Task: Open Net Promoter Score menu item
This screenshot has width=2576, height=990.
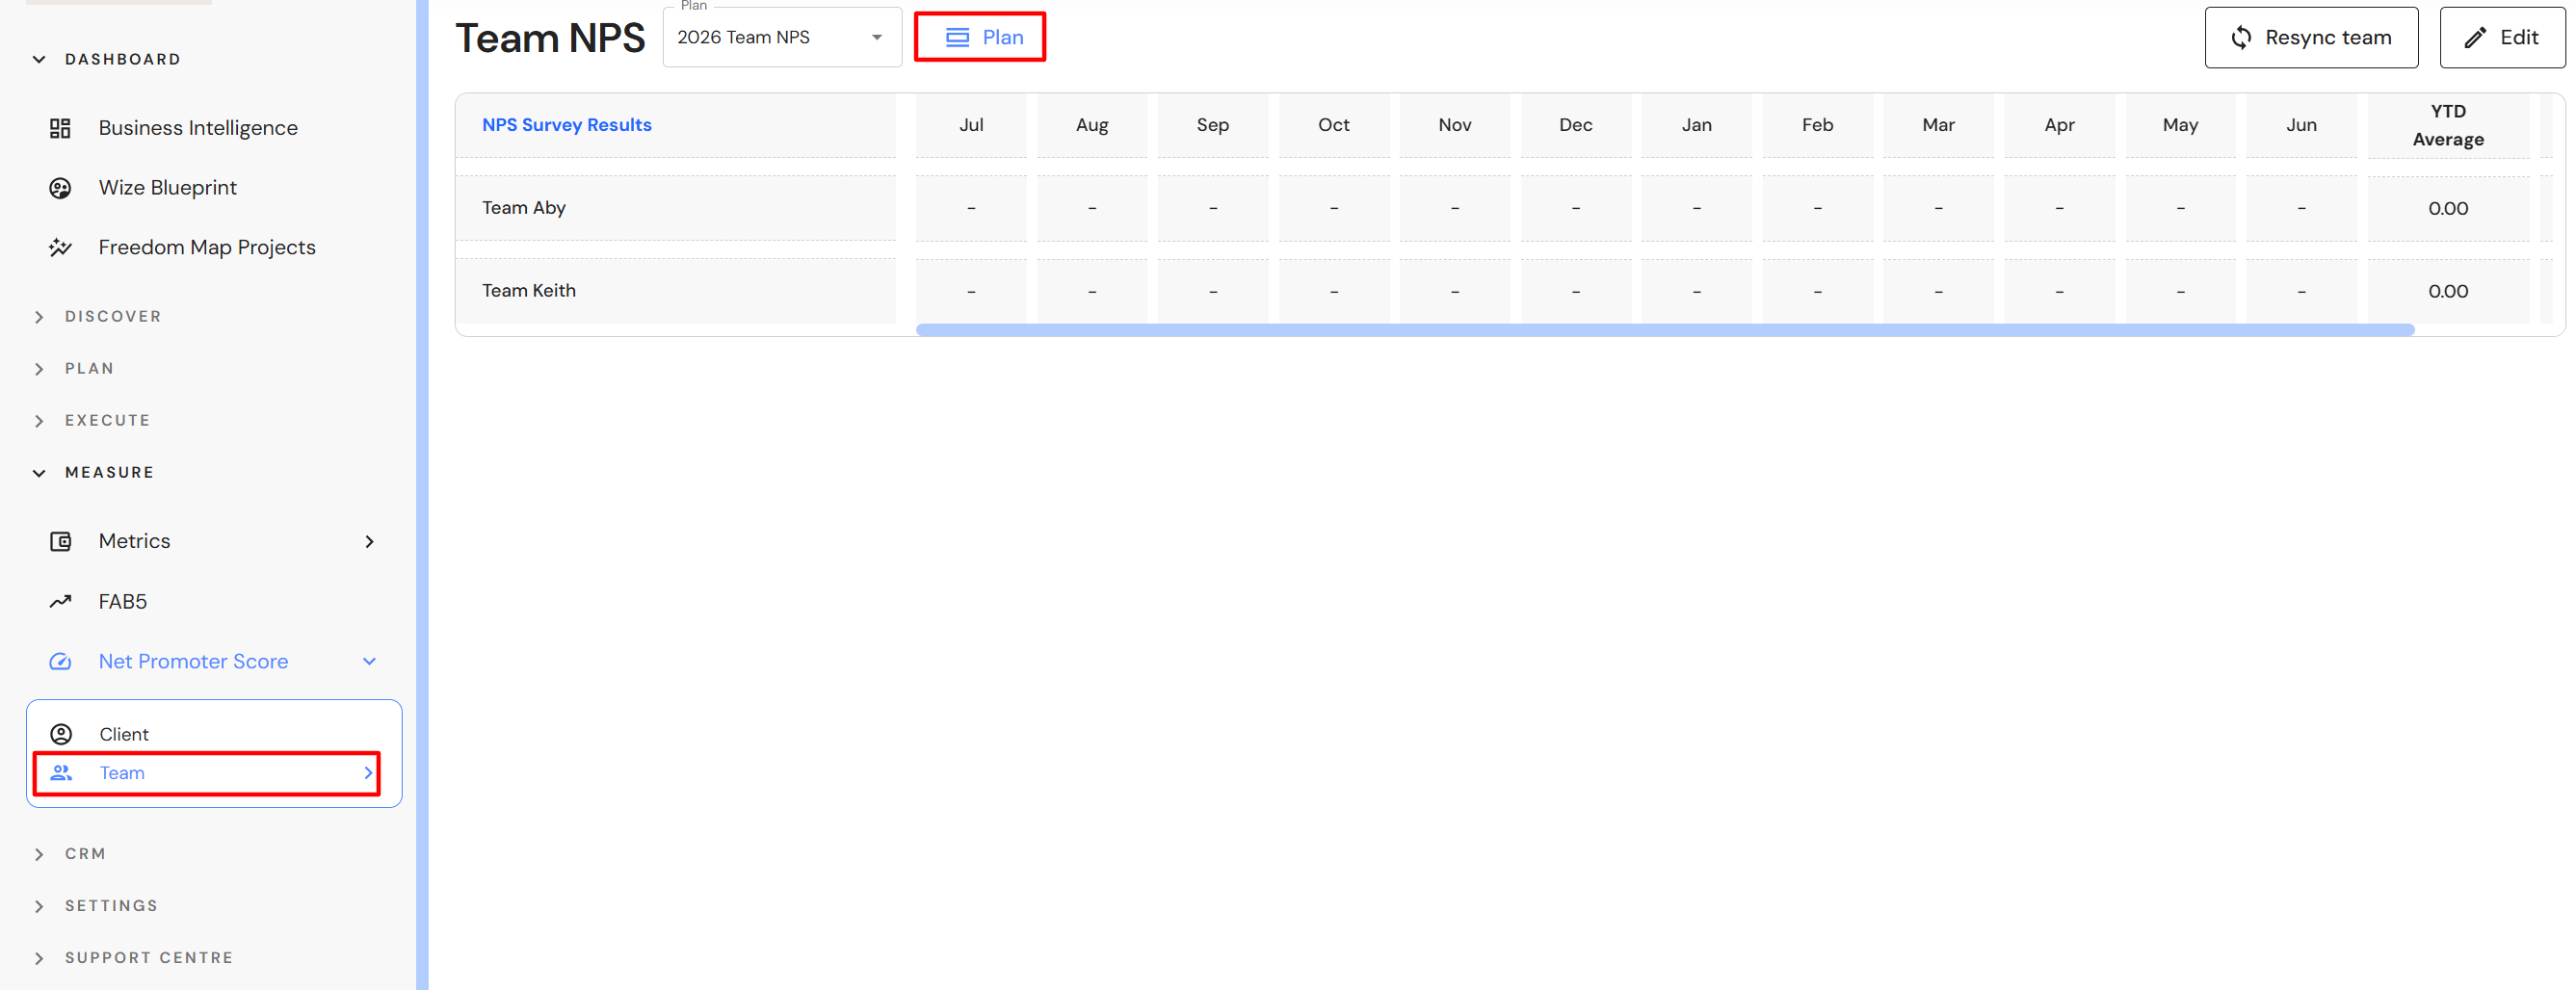Action: pyautogui.click(x=193, y=661)
